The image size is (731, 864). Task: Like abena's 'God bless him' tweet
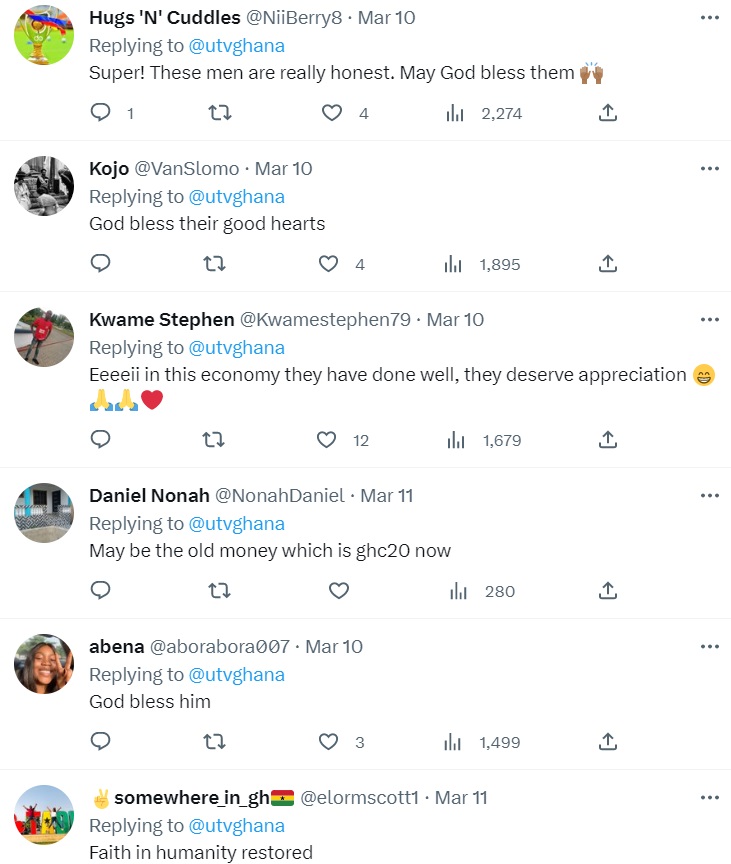click(x=330, y=742)
